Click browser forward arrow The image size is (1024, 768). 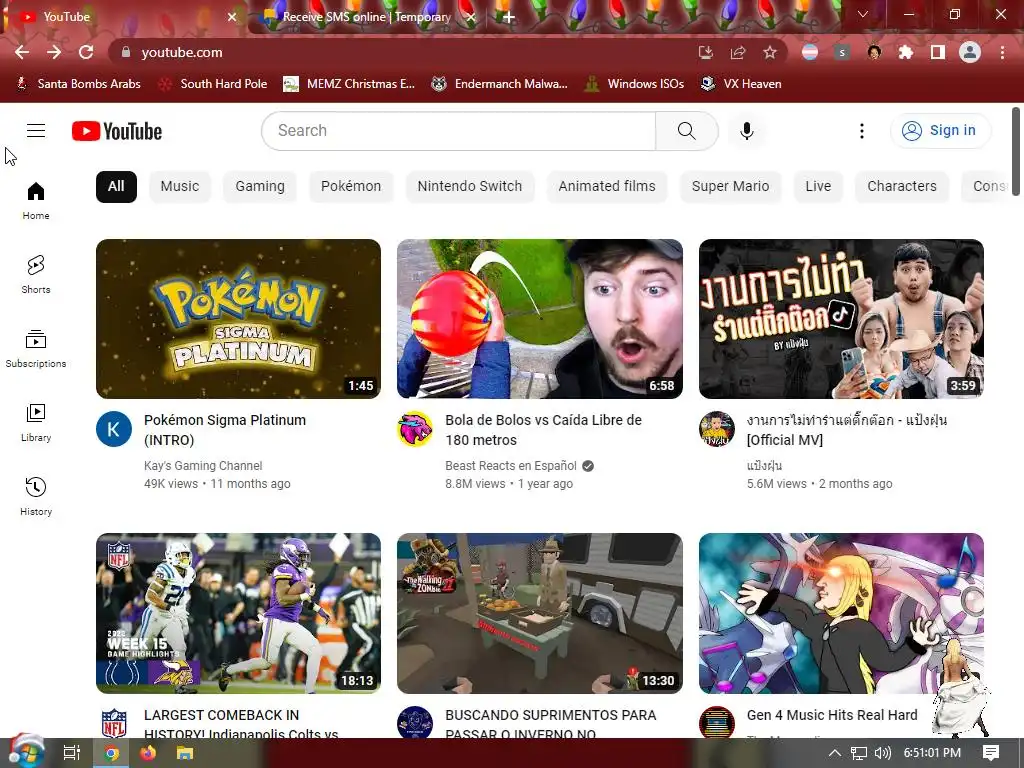[x=54, y=52]
